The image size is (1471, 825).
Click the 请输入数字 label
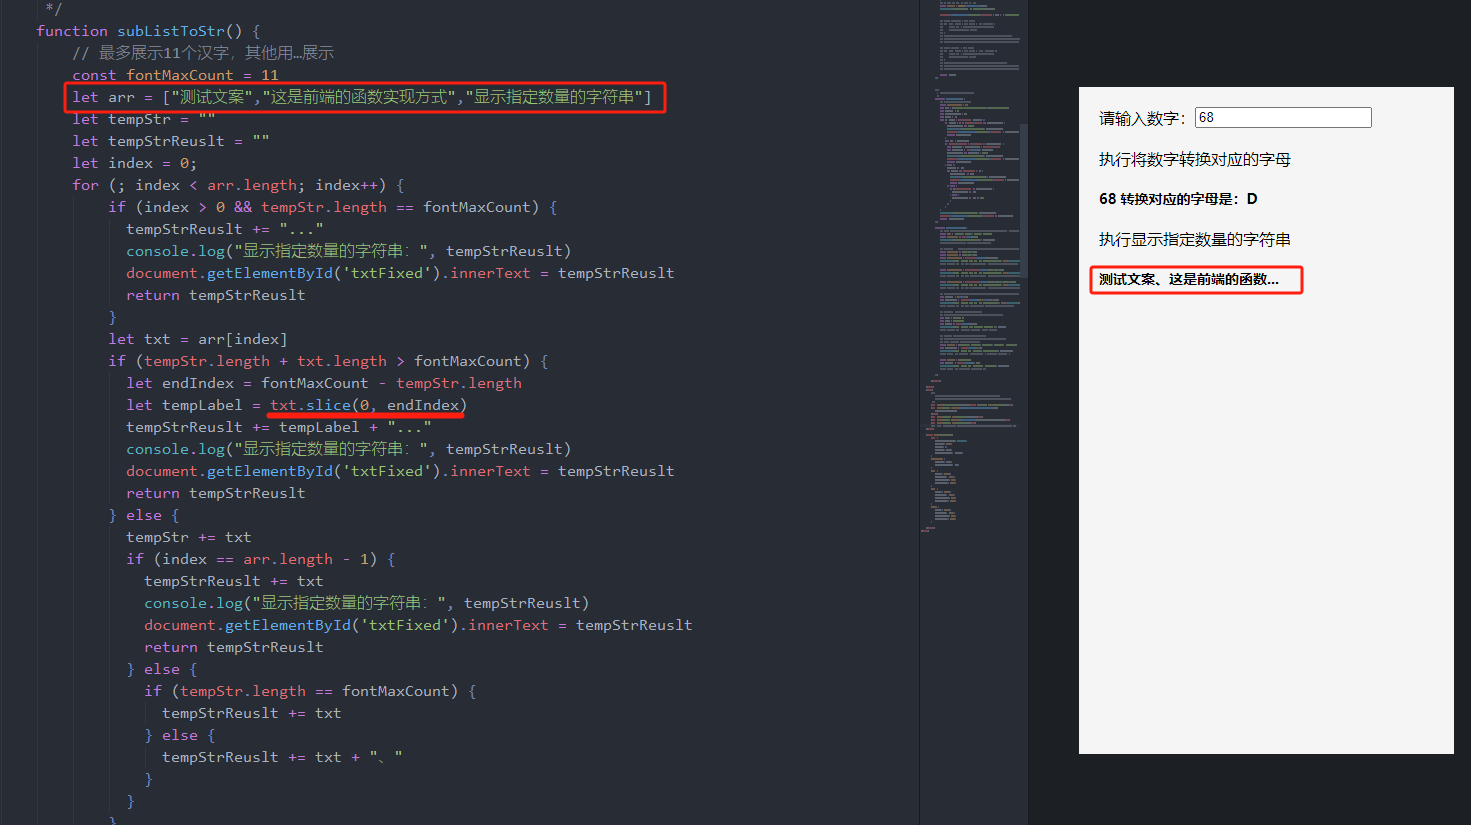(1142, 119)
